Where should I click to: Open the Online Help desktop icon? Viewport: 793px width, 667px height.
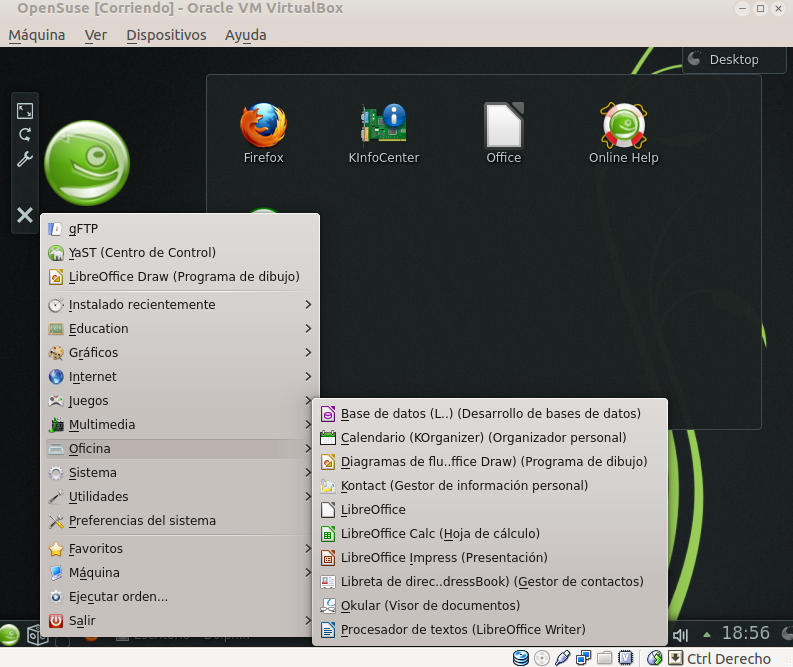click(x=623, y=132)
